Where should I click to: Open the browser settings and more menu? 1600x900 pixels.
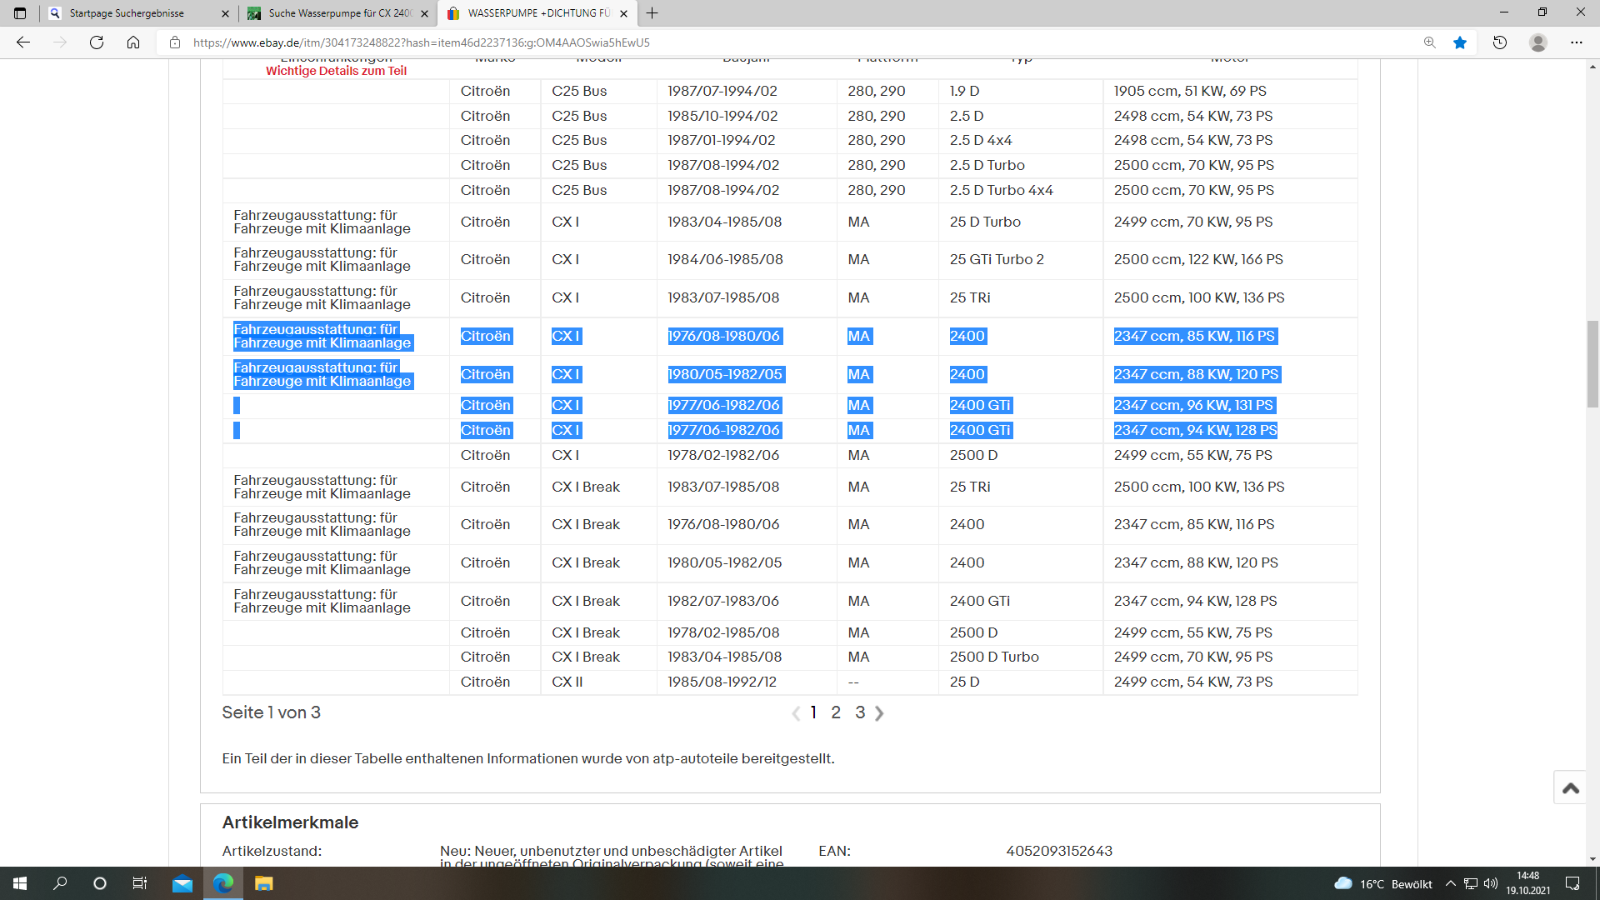pyautogui.click(x=1577, y=42)
